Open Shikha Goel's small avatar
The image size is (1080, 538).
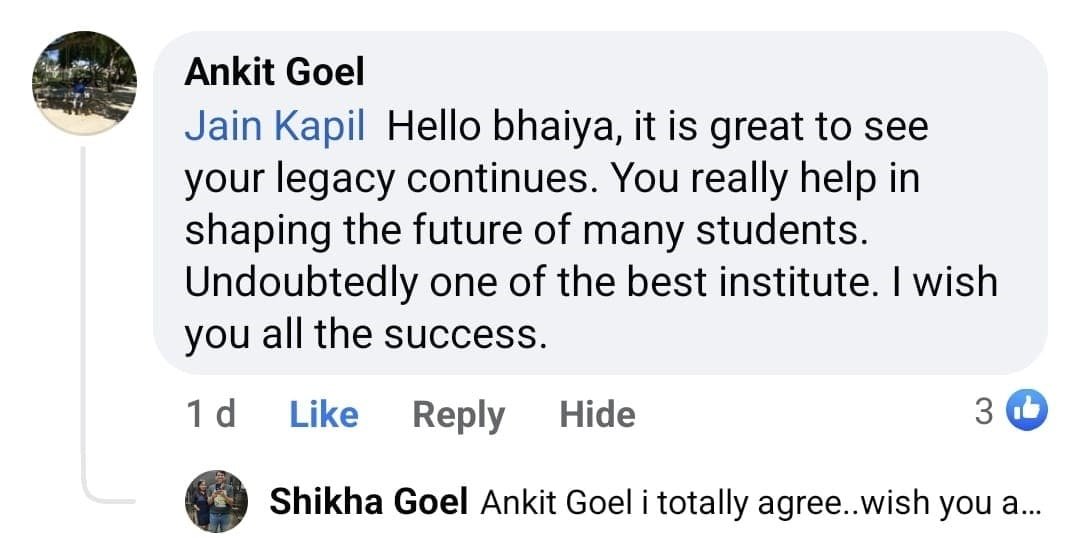point(216,501)
